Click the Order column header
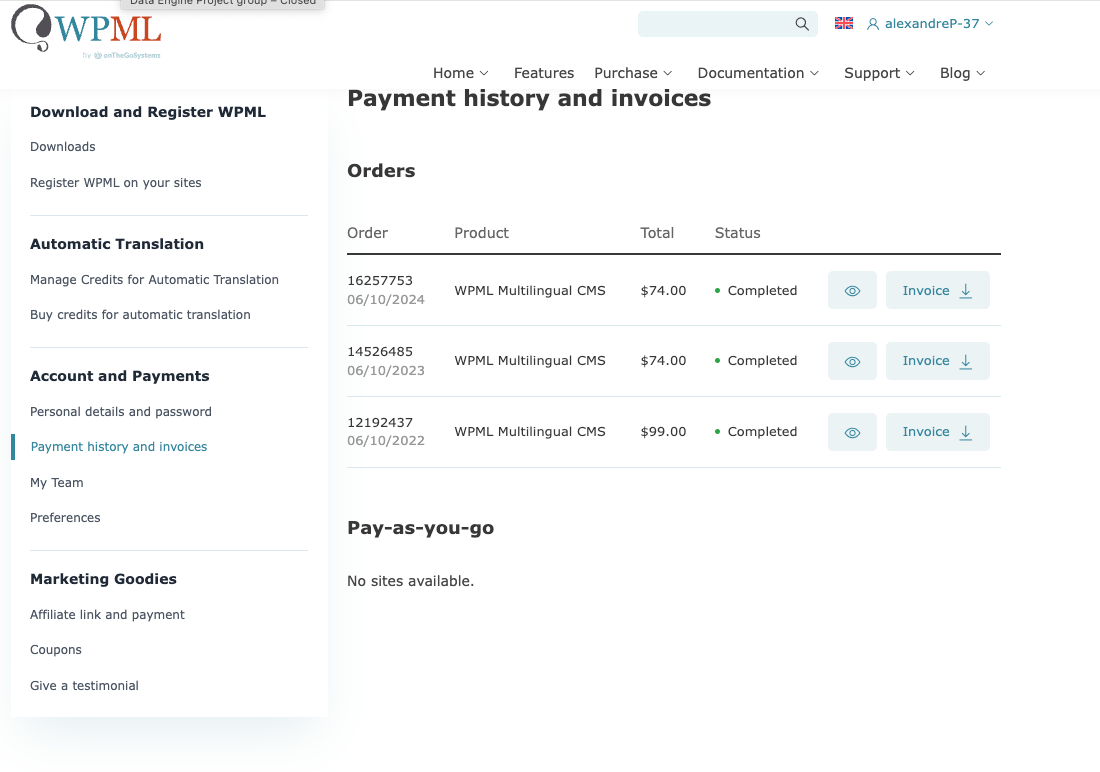Viewport: 1100px width, 772px height. point(368,233)
